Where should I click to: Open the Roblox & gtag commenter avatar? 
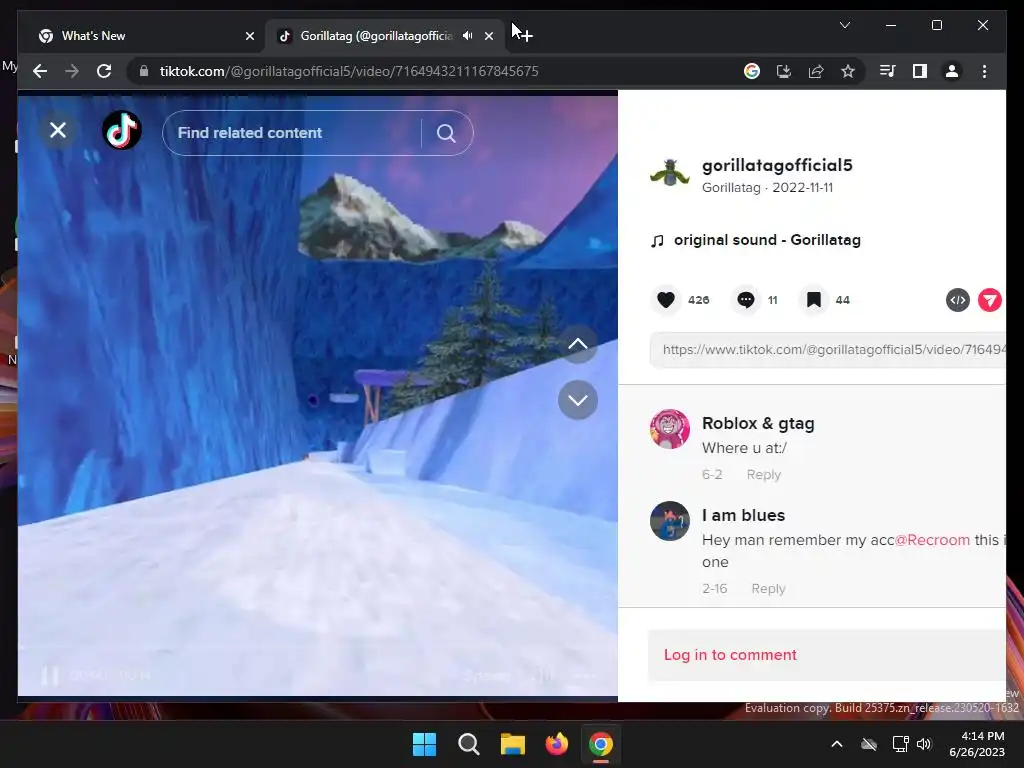(669, 429)
